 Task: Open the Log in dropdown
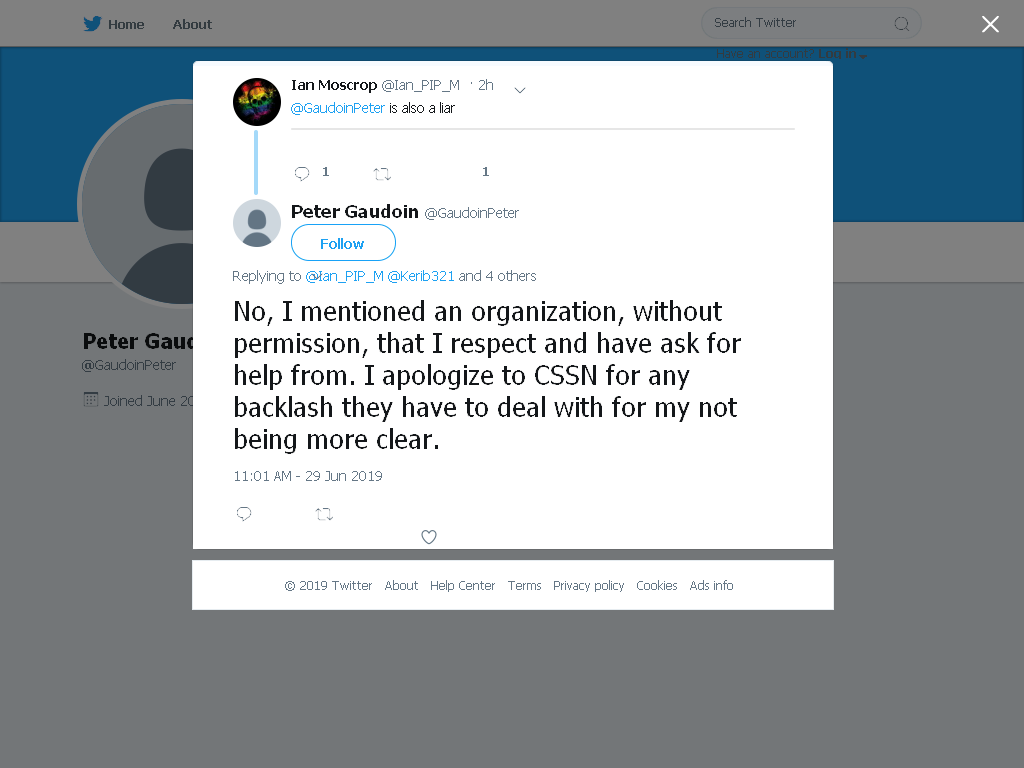[x=842, y=54]
